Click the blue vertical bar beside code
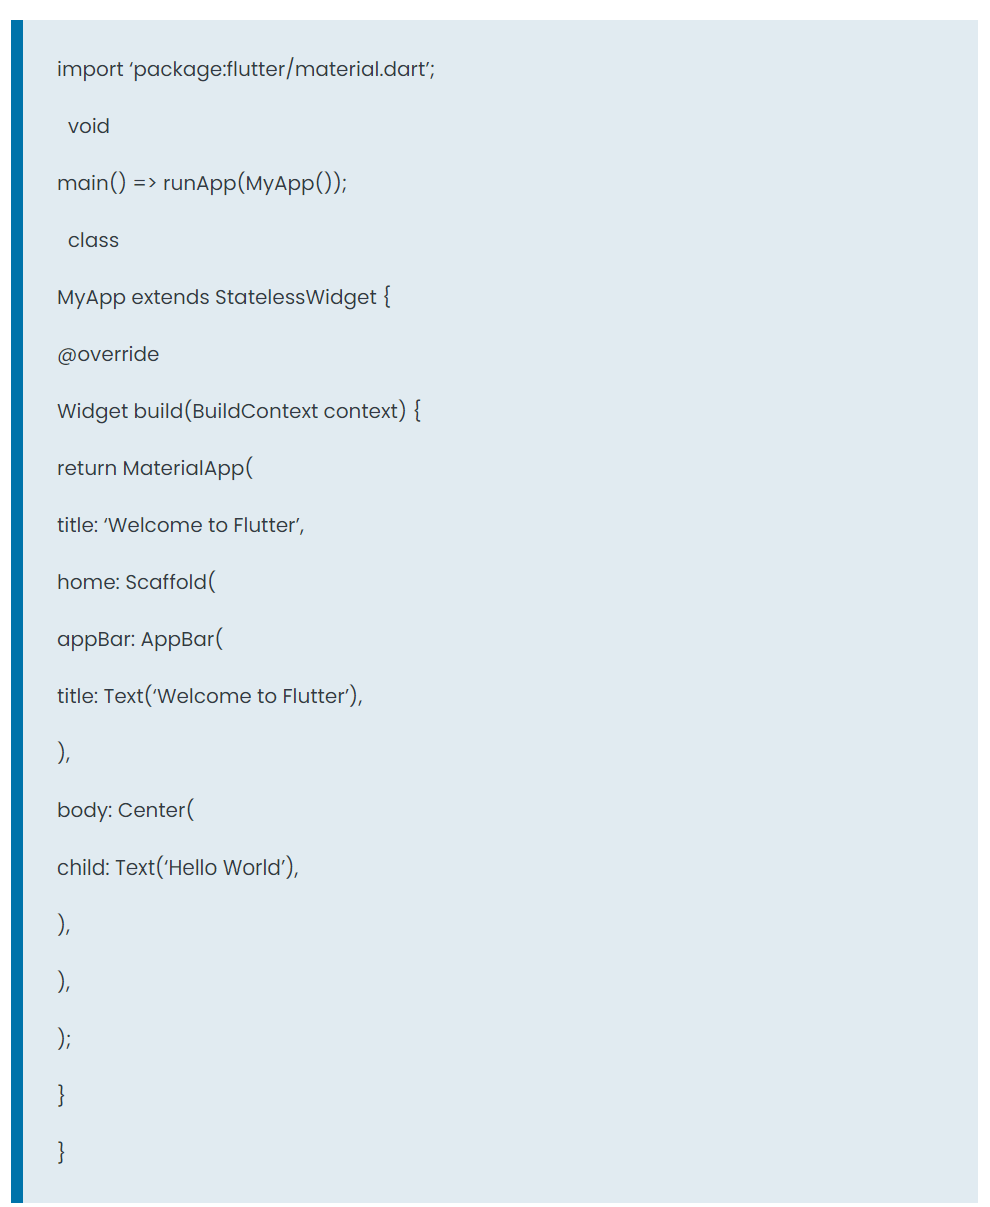This screenshot has height=1207, width=990. tap(17, 611)
